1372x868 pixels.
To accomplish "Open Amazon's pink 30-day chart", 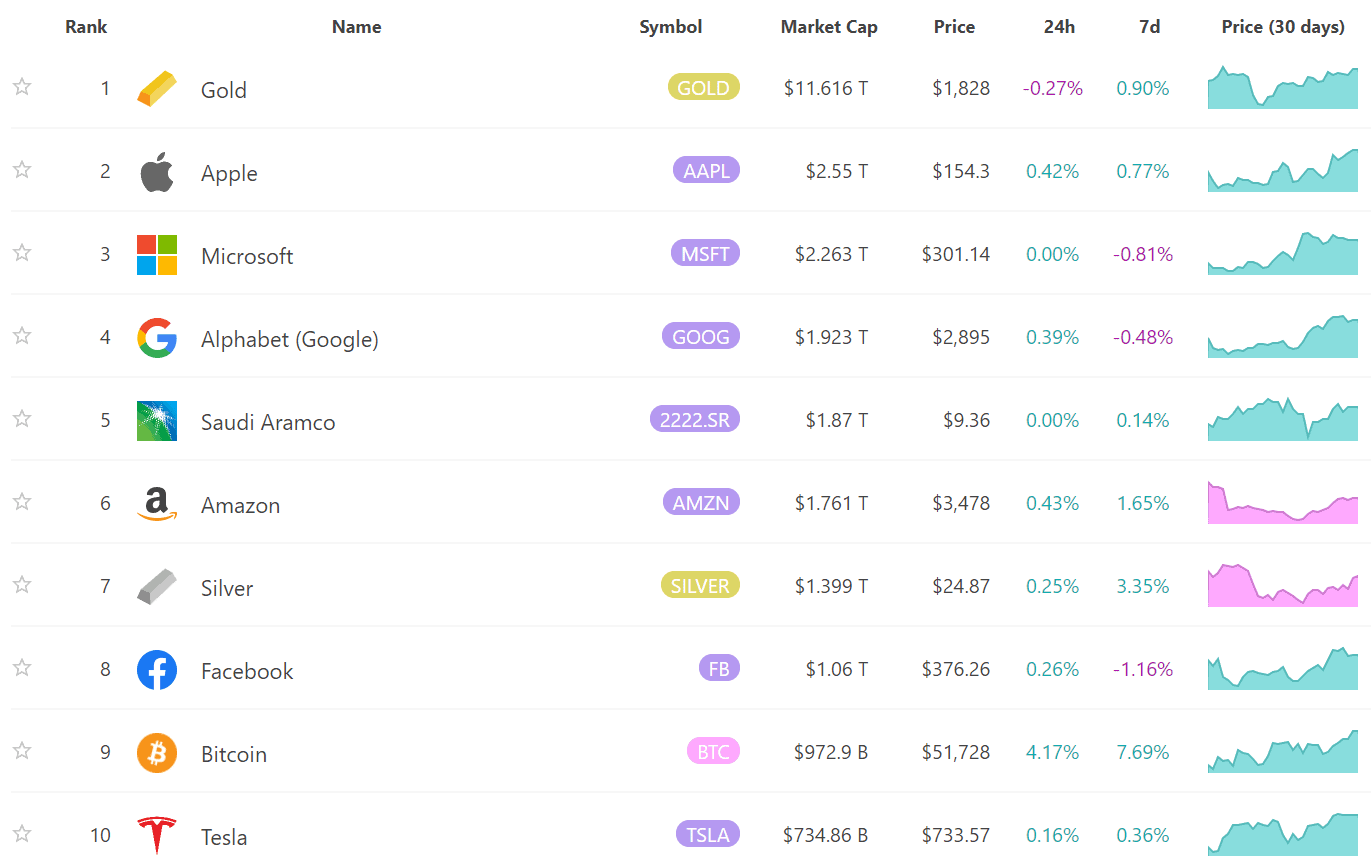I will 1283,502.
